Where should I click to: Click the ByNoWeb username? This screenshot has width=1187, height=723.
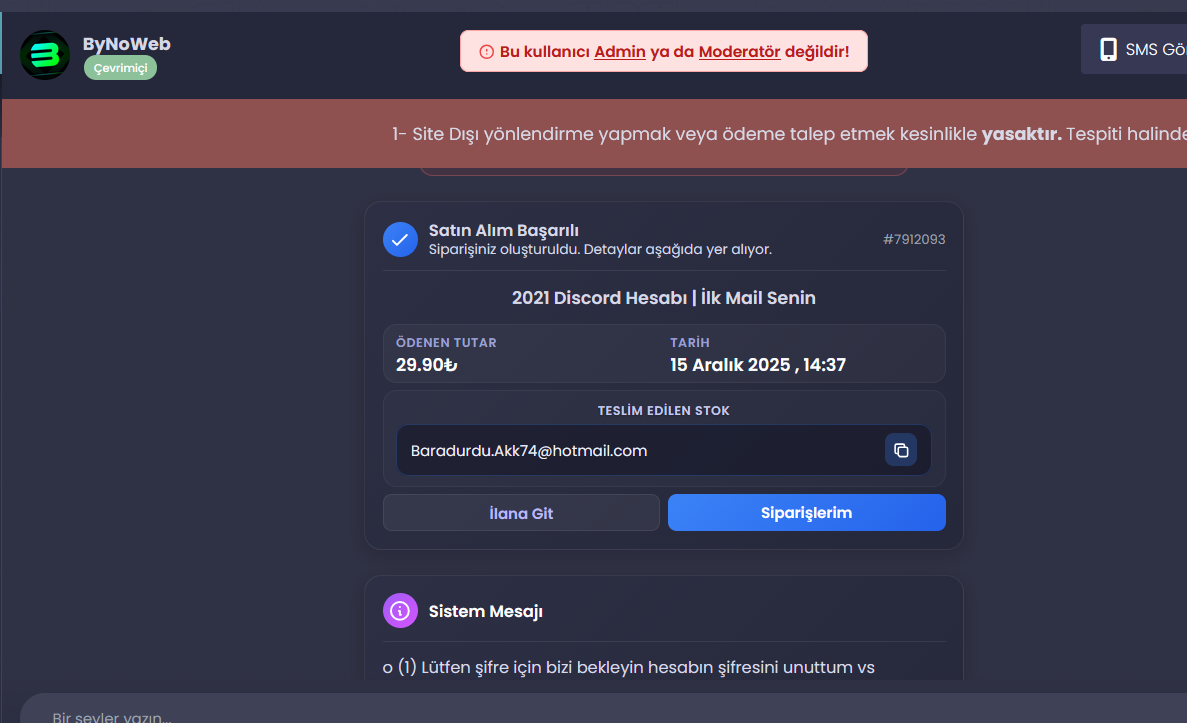(126, 44)
